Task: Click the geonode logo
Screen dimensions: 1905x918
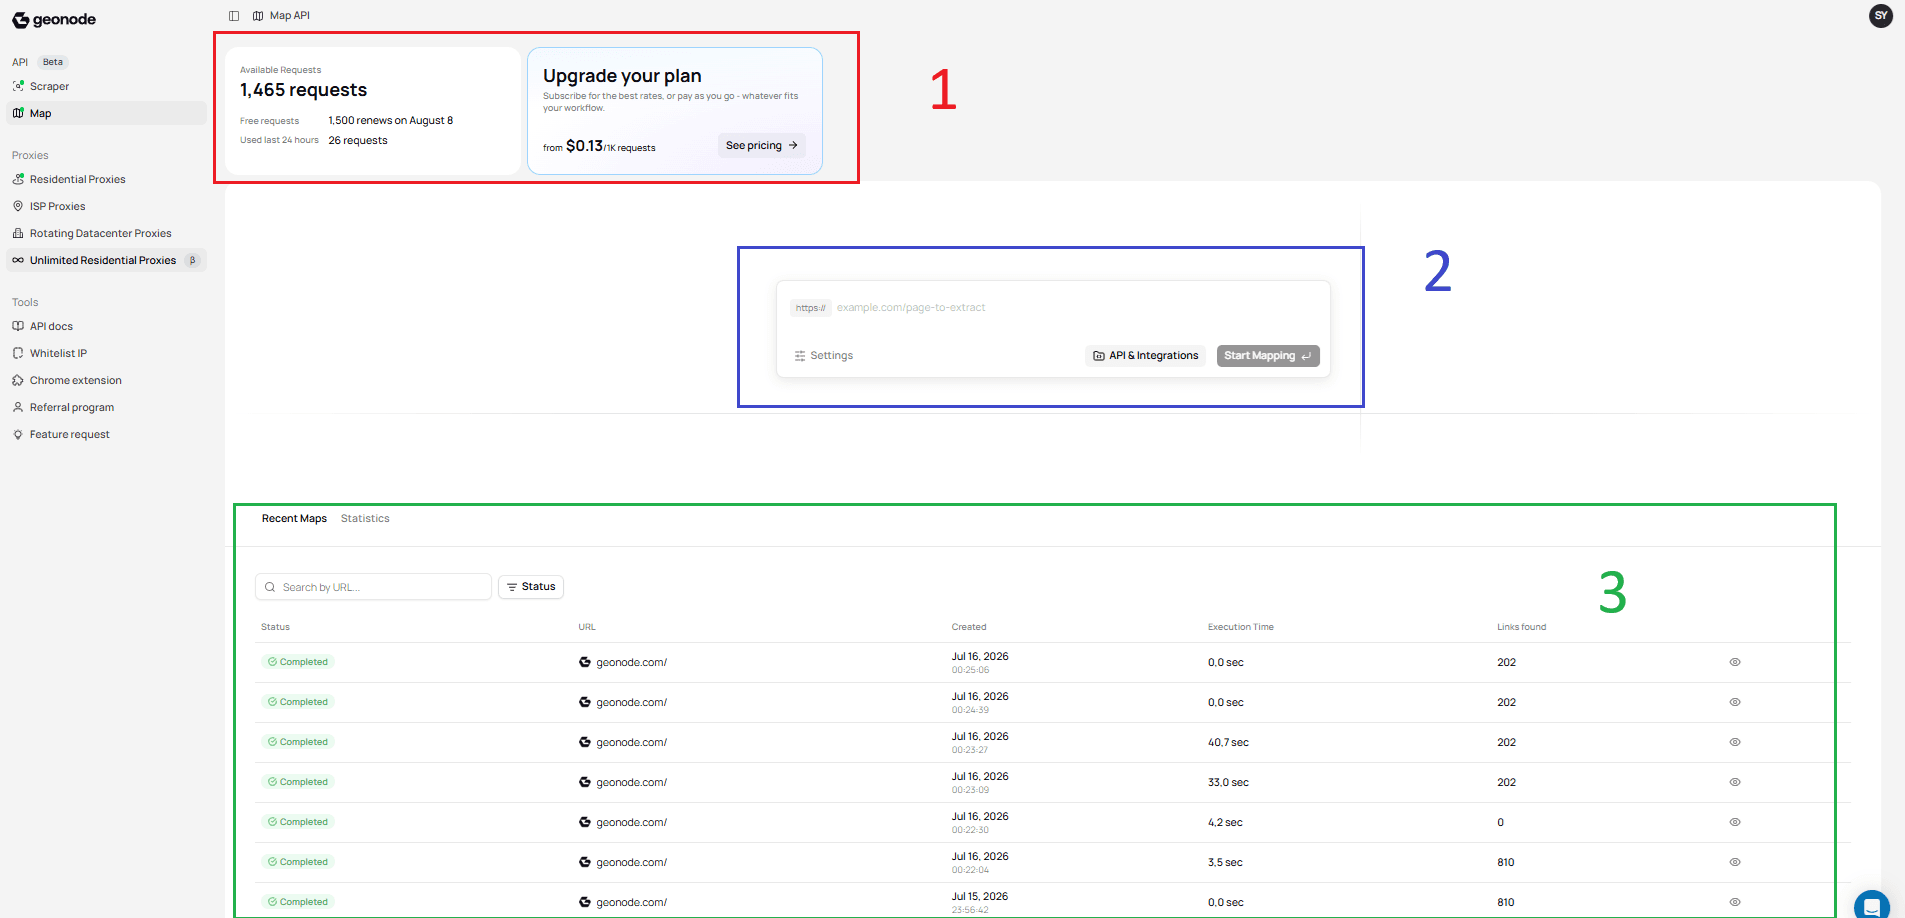Action: coord(54,20)
